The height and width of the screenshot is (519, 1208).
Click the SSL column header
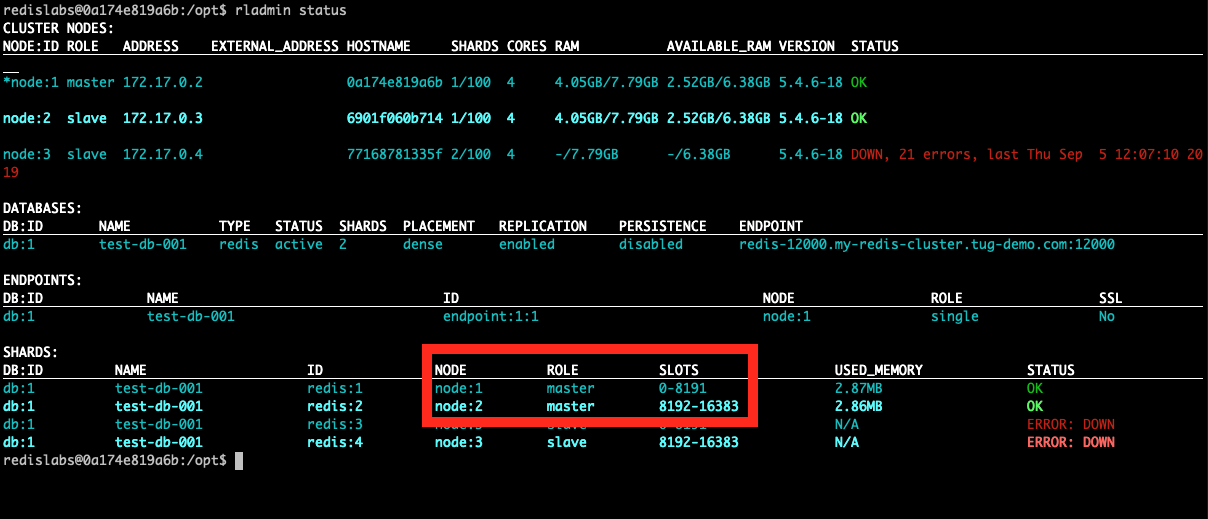click(x=1111, y=298)
